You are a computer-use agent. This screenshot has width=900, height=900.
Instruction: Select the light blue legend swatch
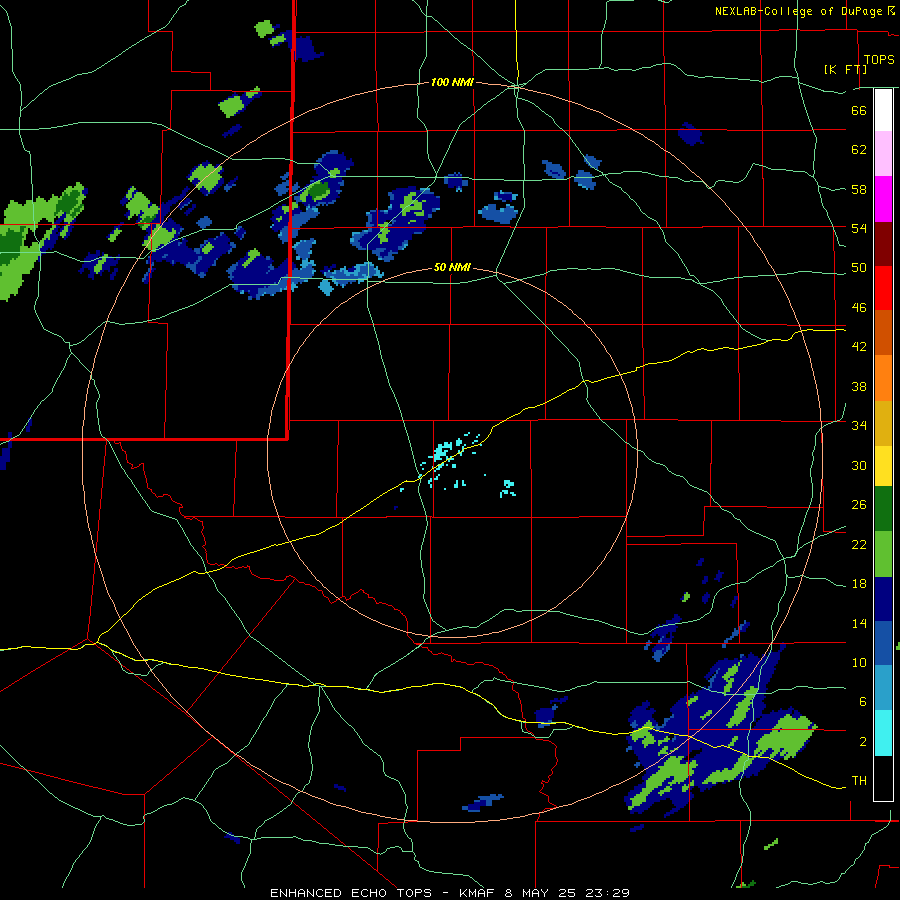click(883, 688)
